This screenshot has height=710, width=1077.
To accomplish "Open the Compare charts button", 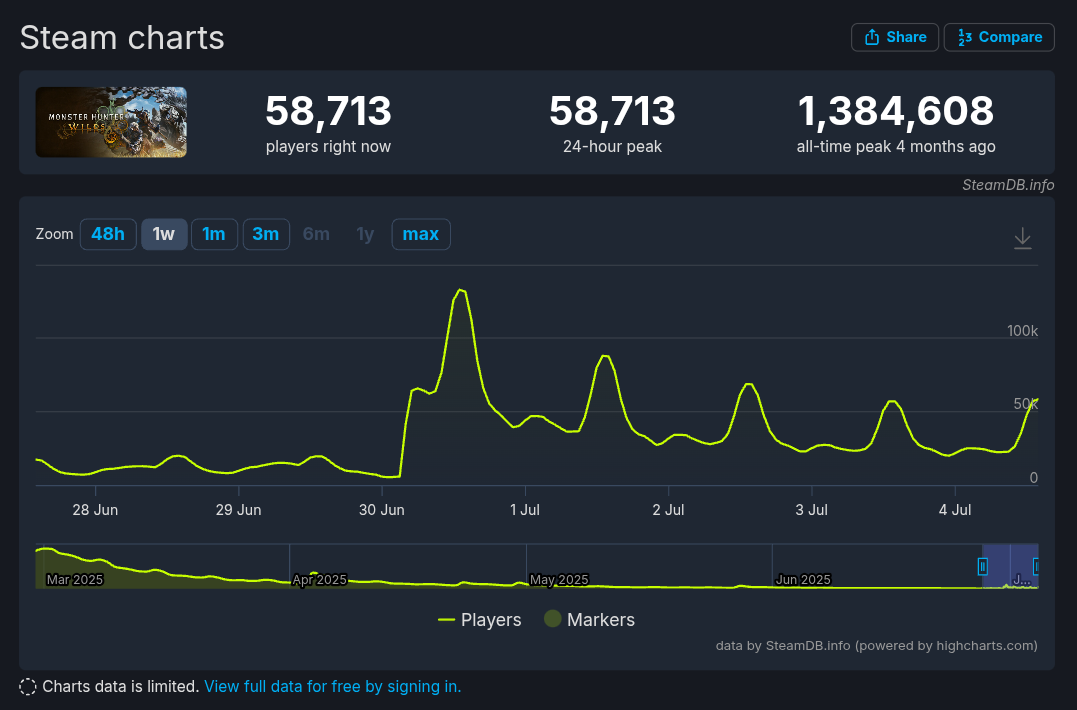I will [x=999, y=37].
